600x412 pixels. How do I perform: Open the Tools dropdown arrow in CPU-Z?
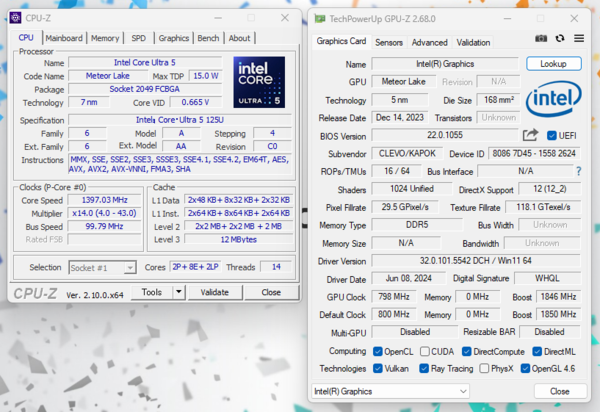tap(179, 292)
